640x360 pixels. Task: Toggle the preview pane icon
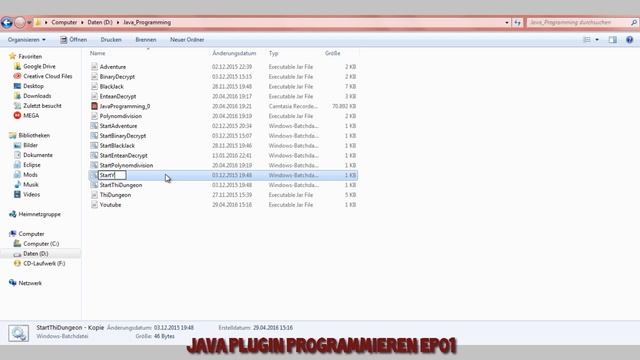click(x=613, y=40)
